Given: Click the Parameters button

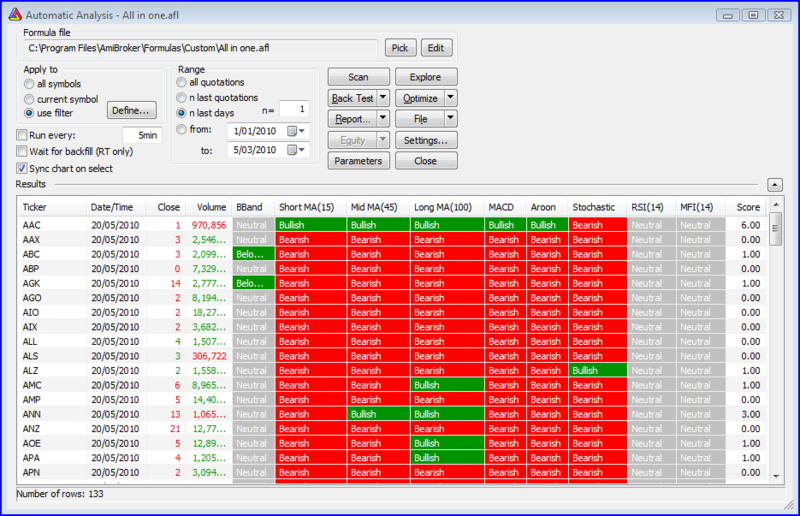Looking at the screenshot, I should click(x=359, y=161).
